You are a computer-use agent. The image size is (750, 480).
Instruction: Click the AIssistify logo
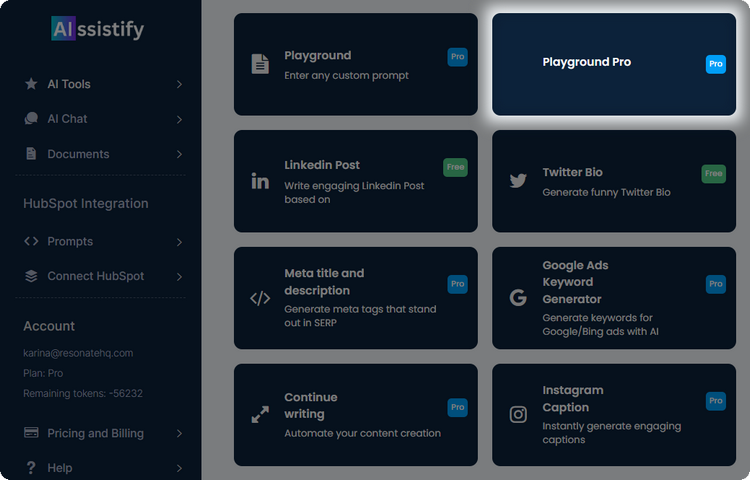pyautogui.click(x=98, y=29)
